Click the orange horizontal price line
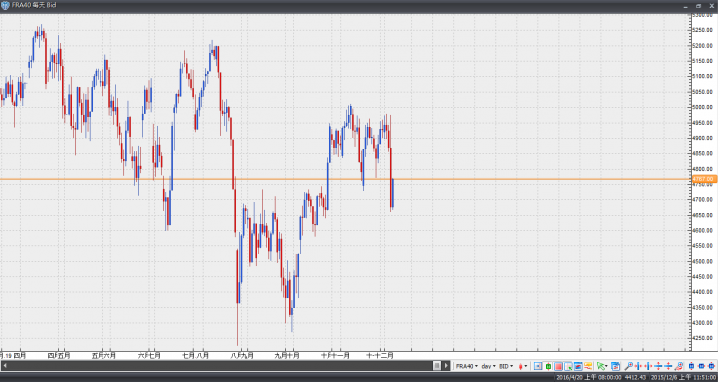The image size is (720, 382). pos(345,179)
